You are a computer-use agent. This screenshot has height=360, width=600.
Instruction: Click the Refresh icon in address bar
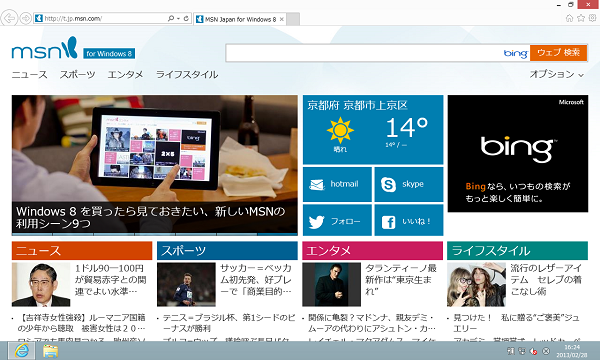point(186,18)
